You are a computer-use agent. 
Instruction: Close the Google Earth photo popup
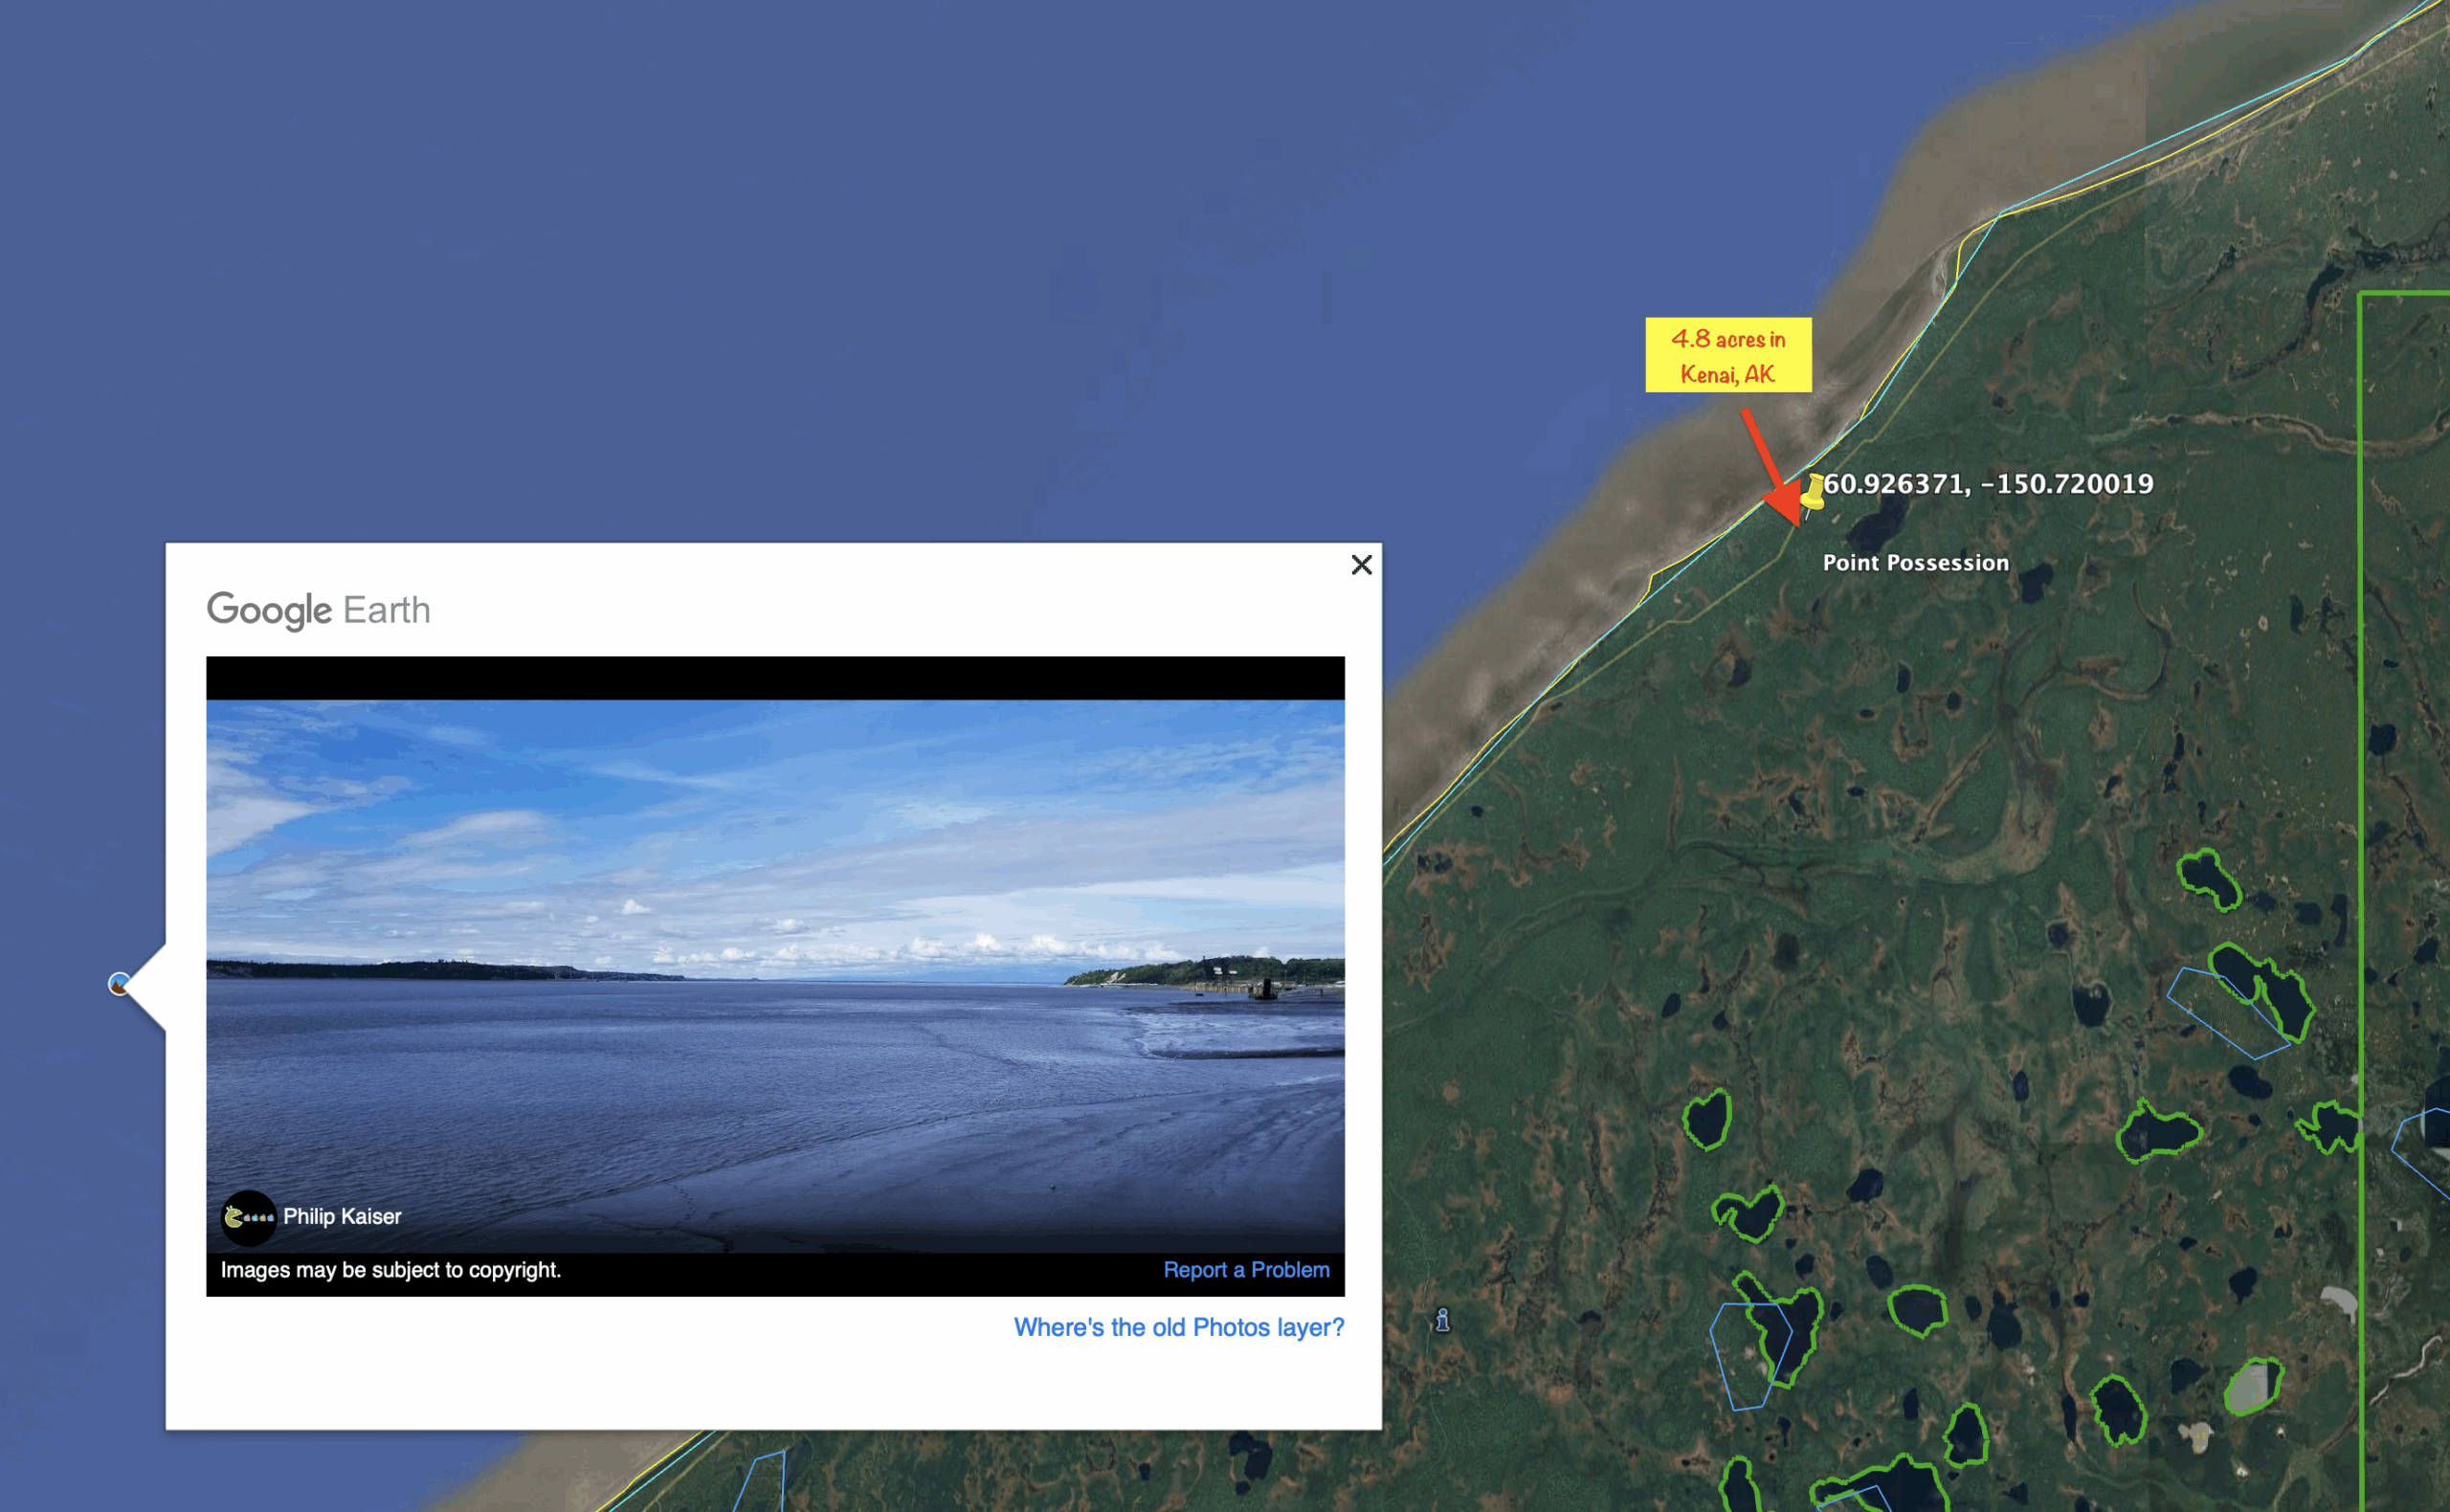point(1361,565)
